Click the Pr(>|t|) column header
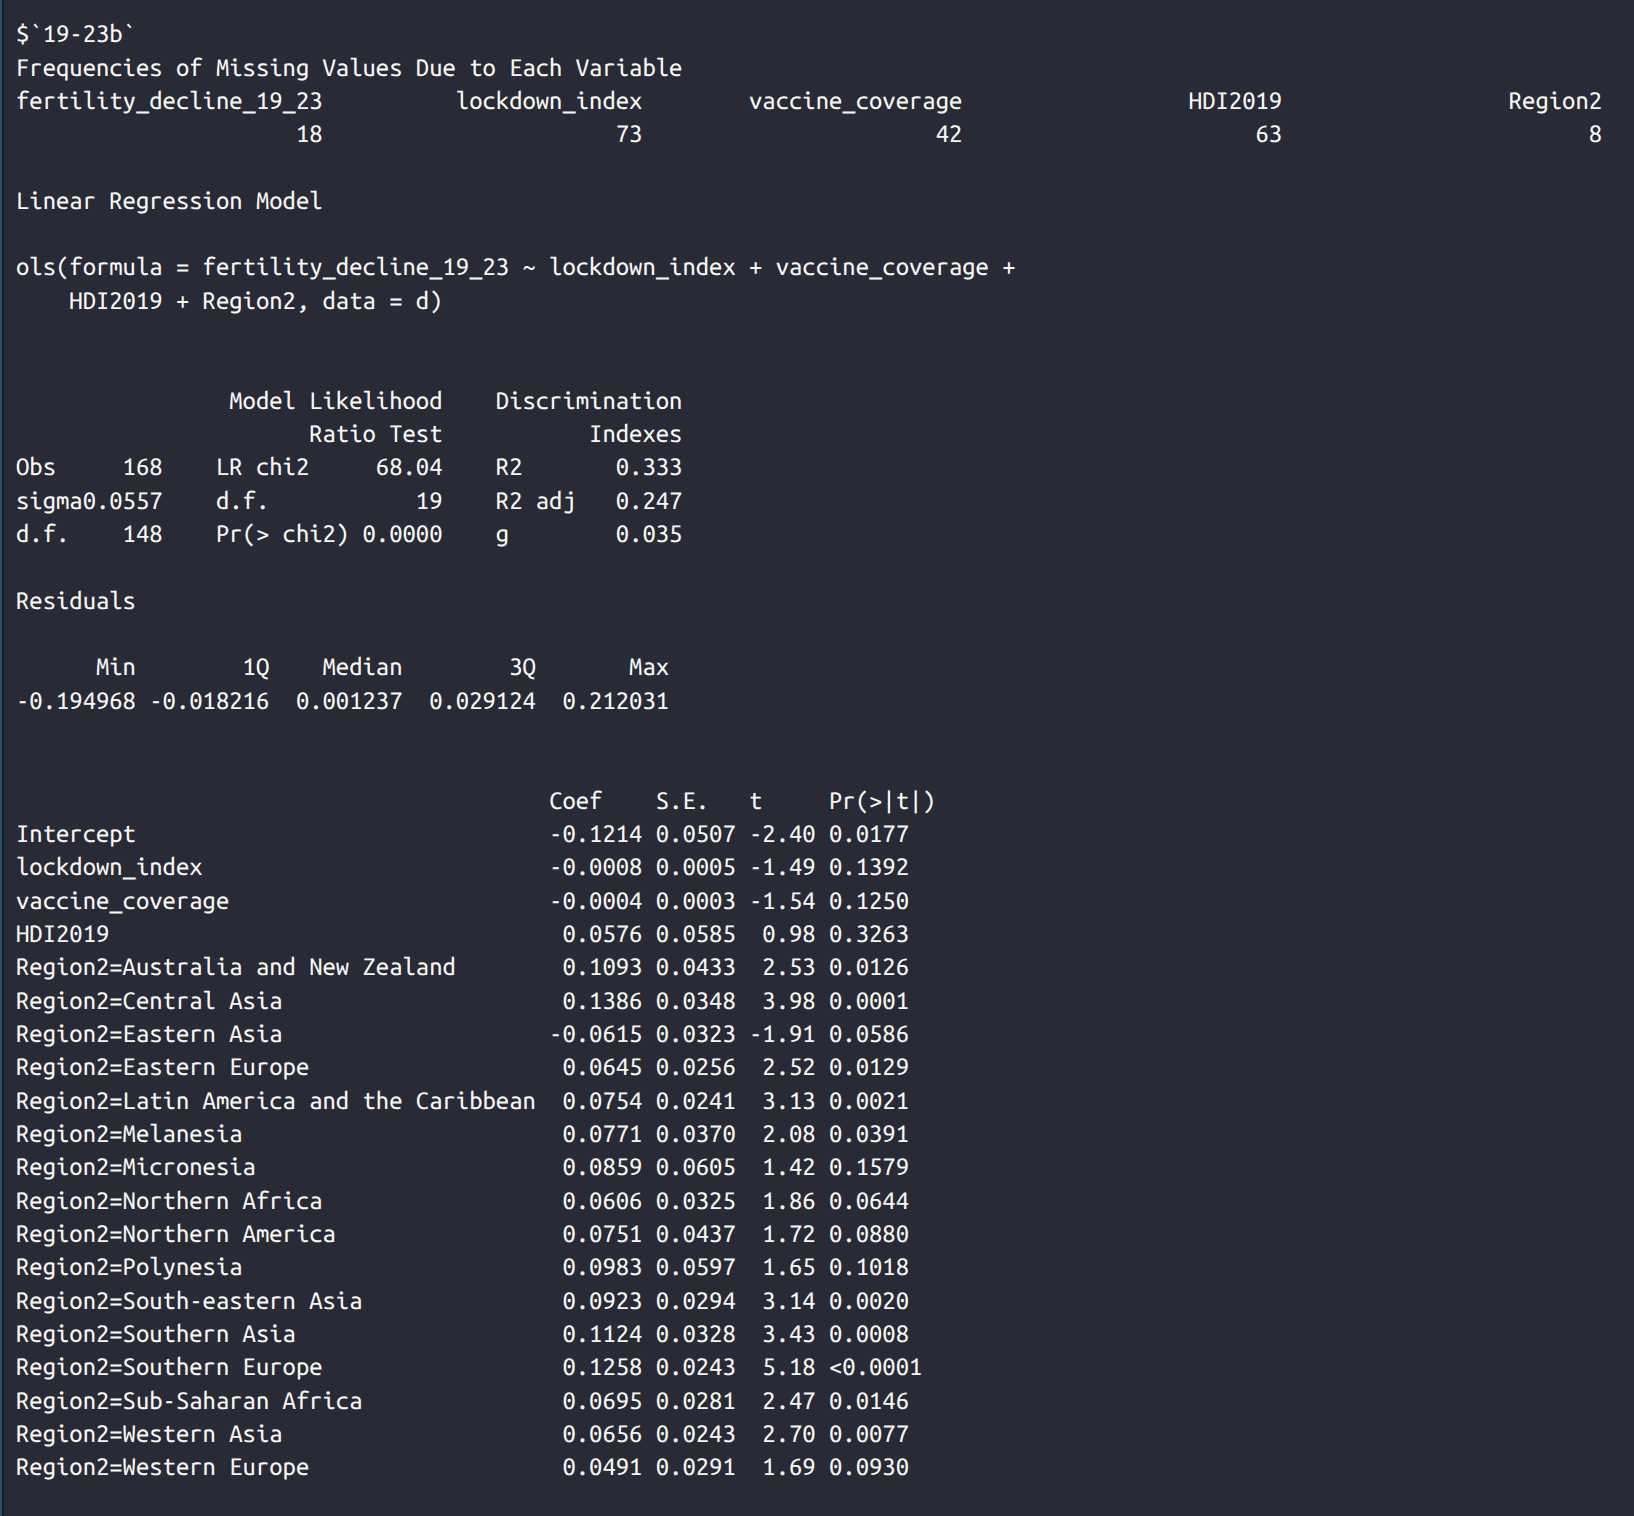 [881, 801]
